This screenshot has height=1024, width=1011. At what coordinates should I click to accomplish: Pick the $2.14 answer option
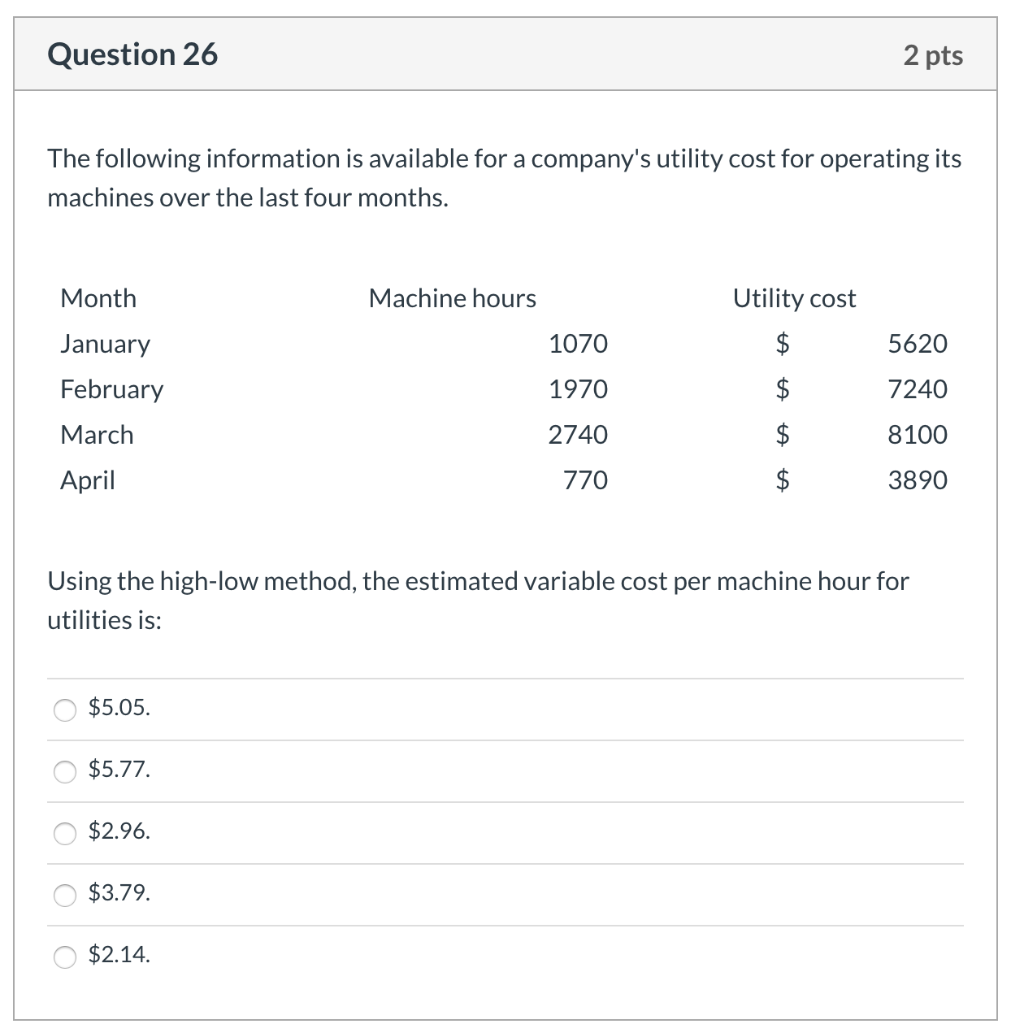click(x=65, y=957)
